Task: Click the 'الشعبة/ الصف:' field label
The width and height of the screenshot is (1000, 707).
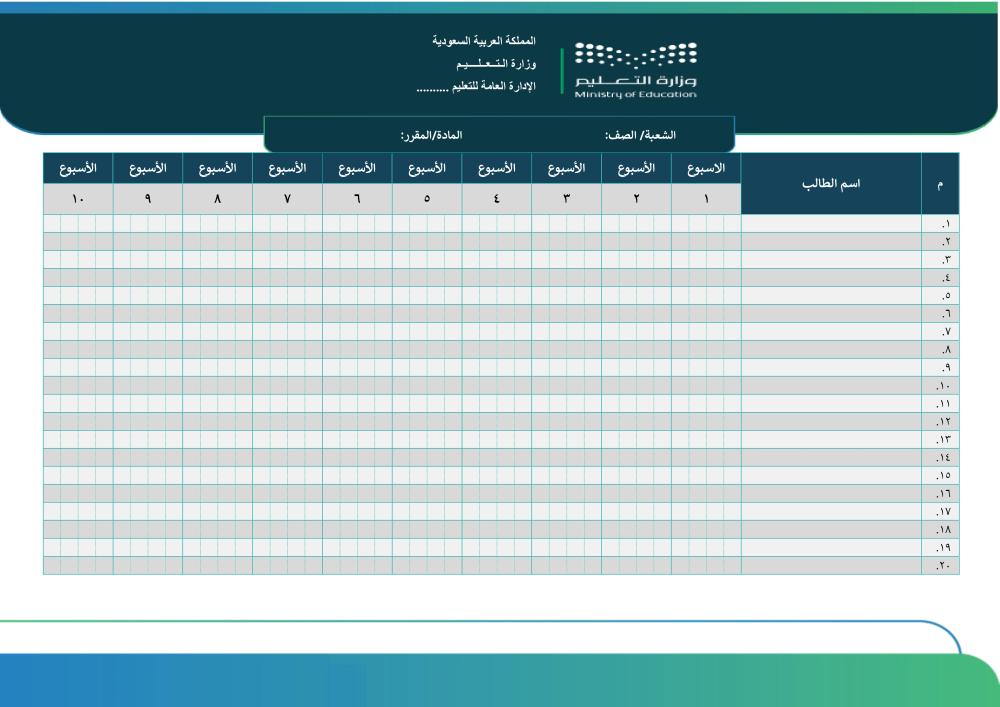Action: pos(640,134)
